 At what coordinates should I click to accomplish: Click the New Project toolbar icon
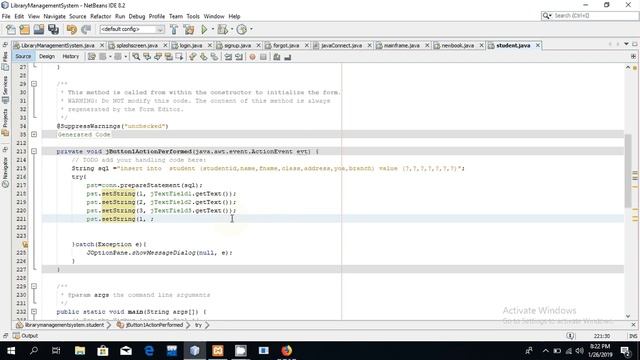[x=24, y=29]
